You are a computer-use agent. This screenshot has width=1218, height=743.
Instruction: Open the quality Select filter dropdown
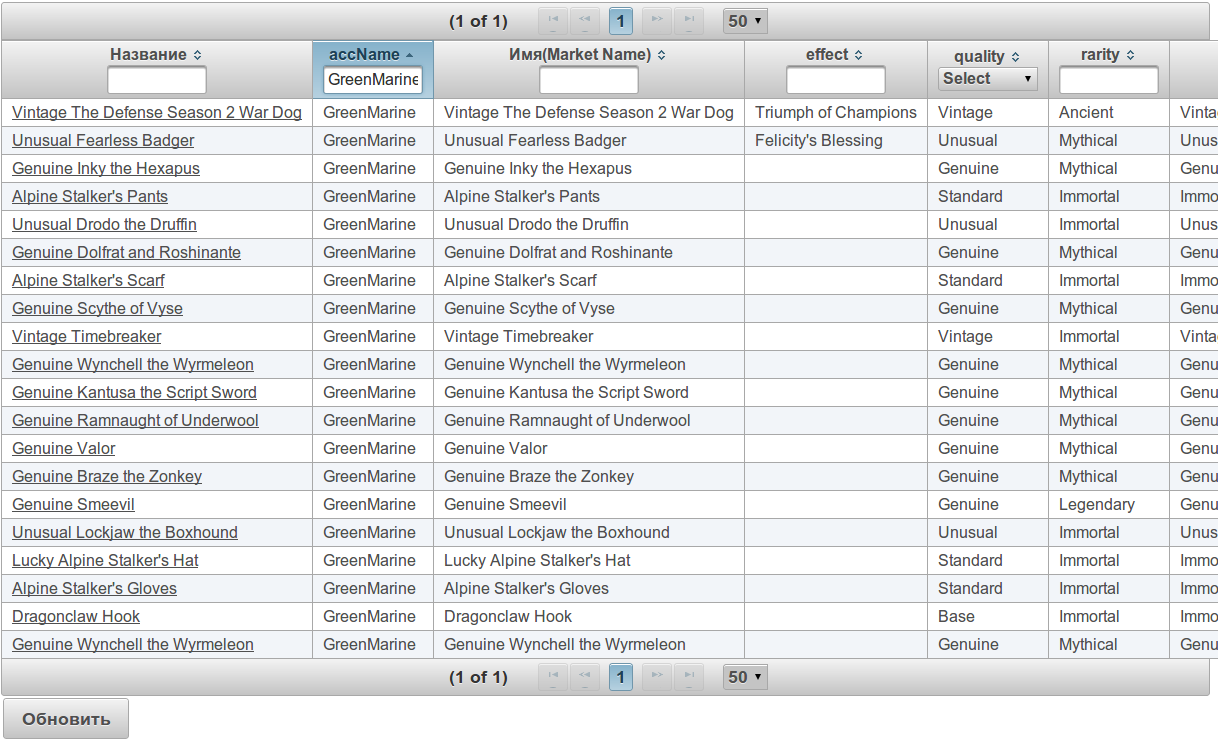click(x=987, y=79)
